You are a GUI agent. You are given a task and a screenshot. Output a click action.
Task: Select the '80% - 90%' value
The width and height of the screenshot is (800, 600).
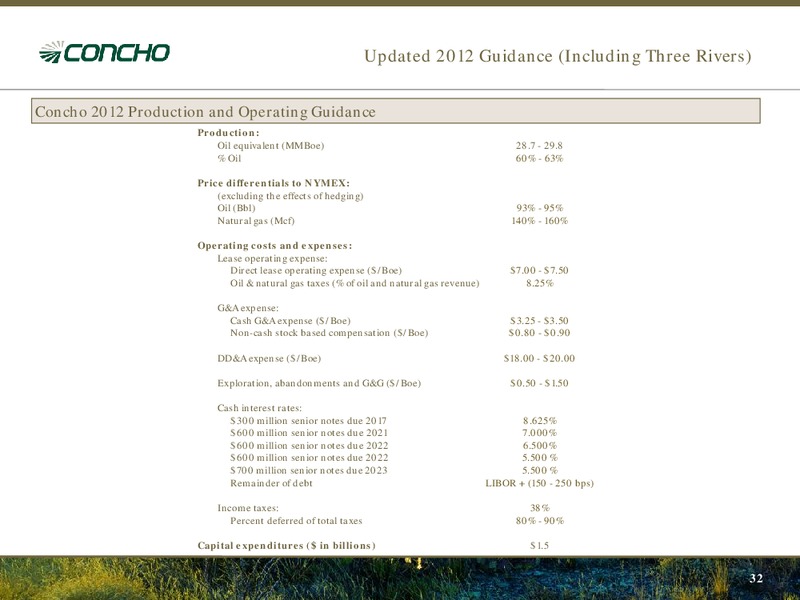pyautogui.click(x=539, y=521)
